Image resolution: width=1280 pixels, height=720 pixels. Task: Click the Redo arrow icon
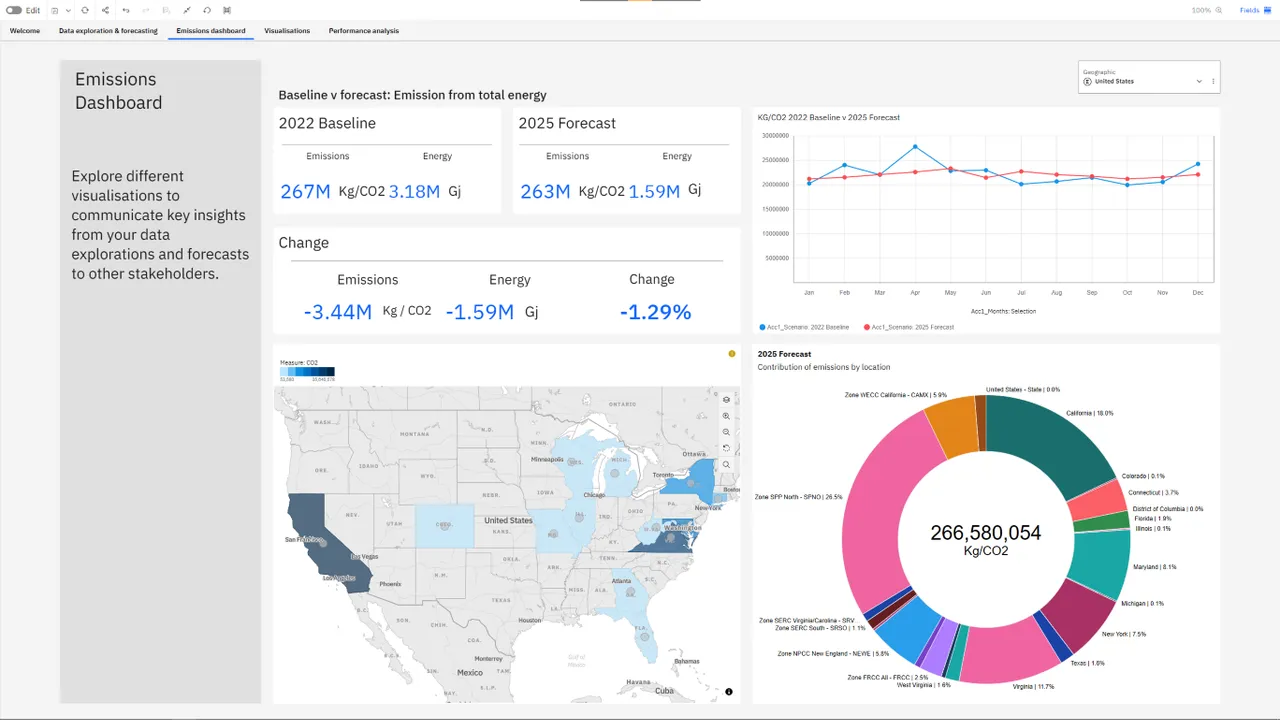tap(146, 10)
